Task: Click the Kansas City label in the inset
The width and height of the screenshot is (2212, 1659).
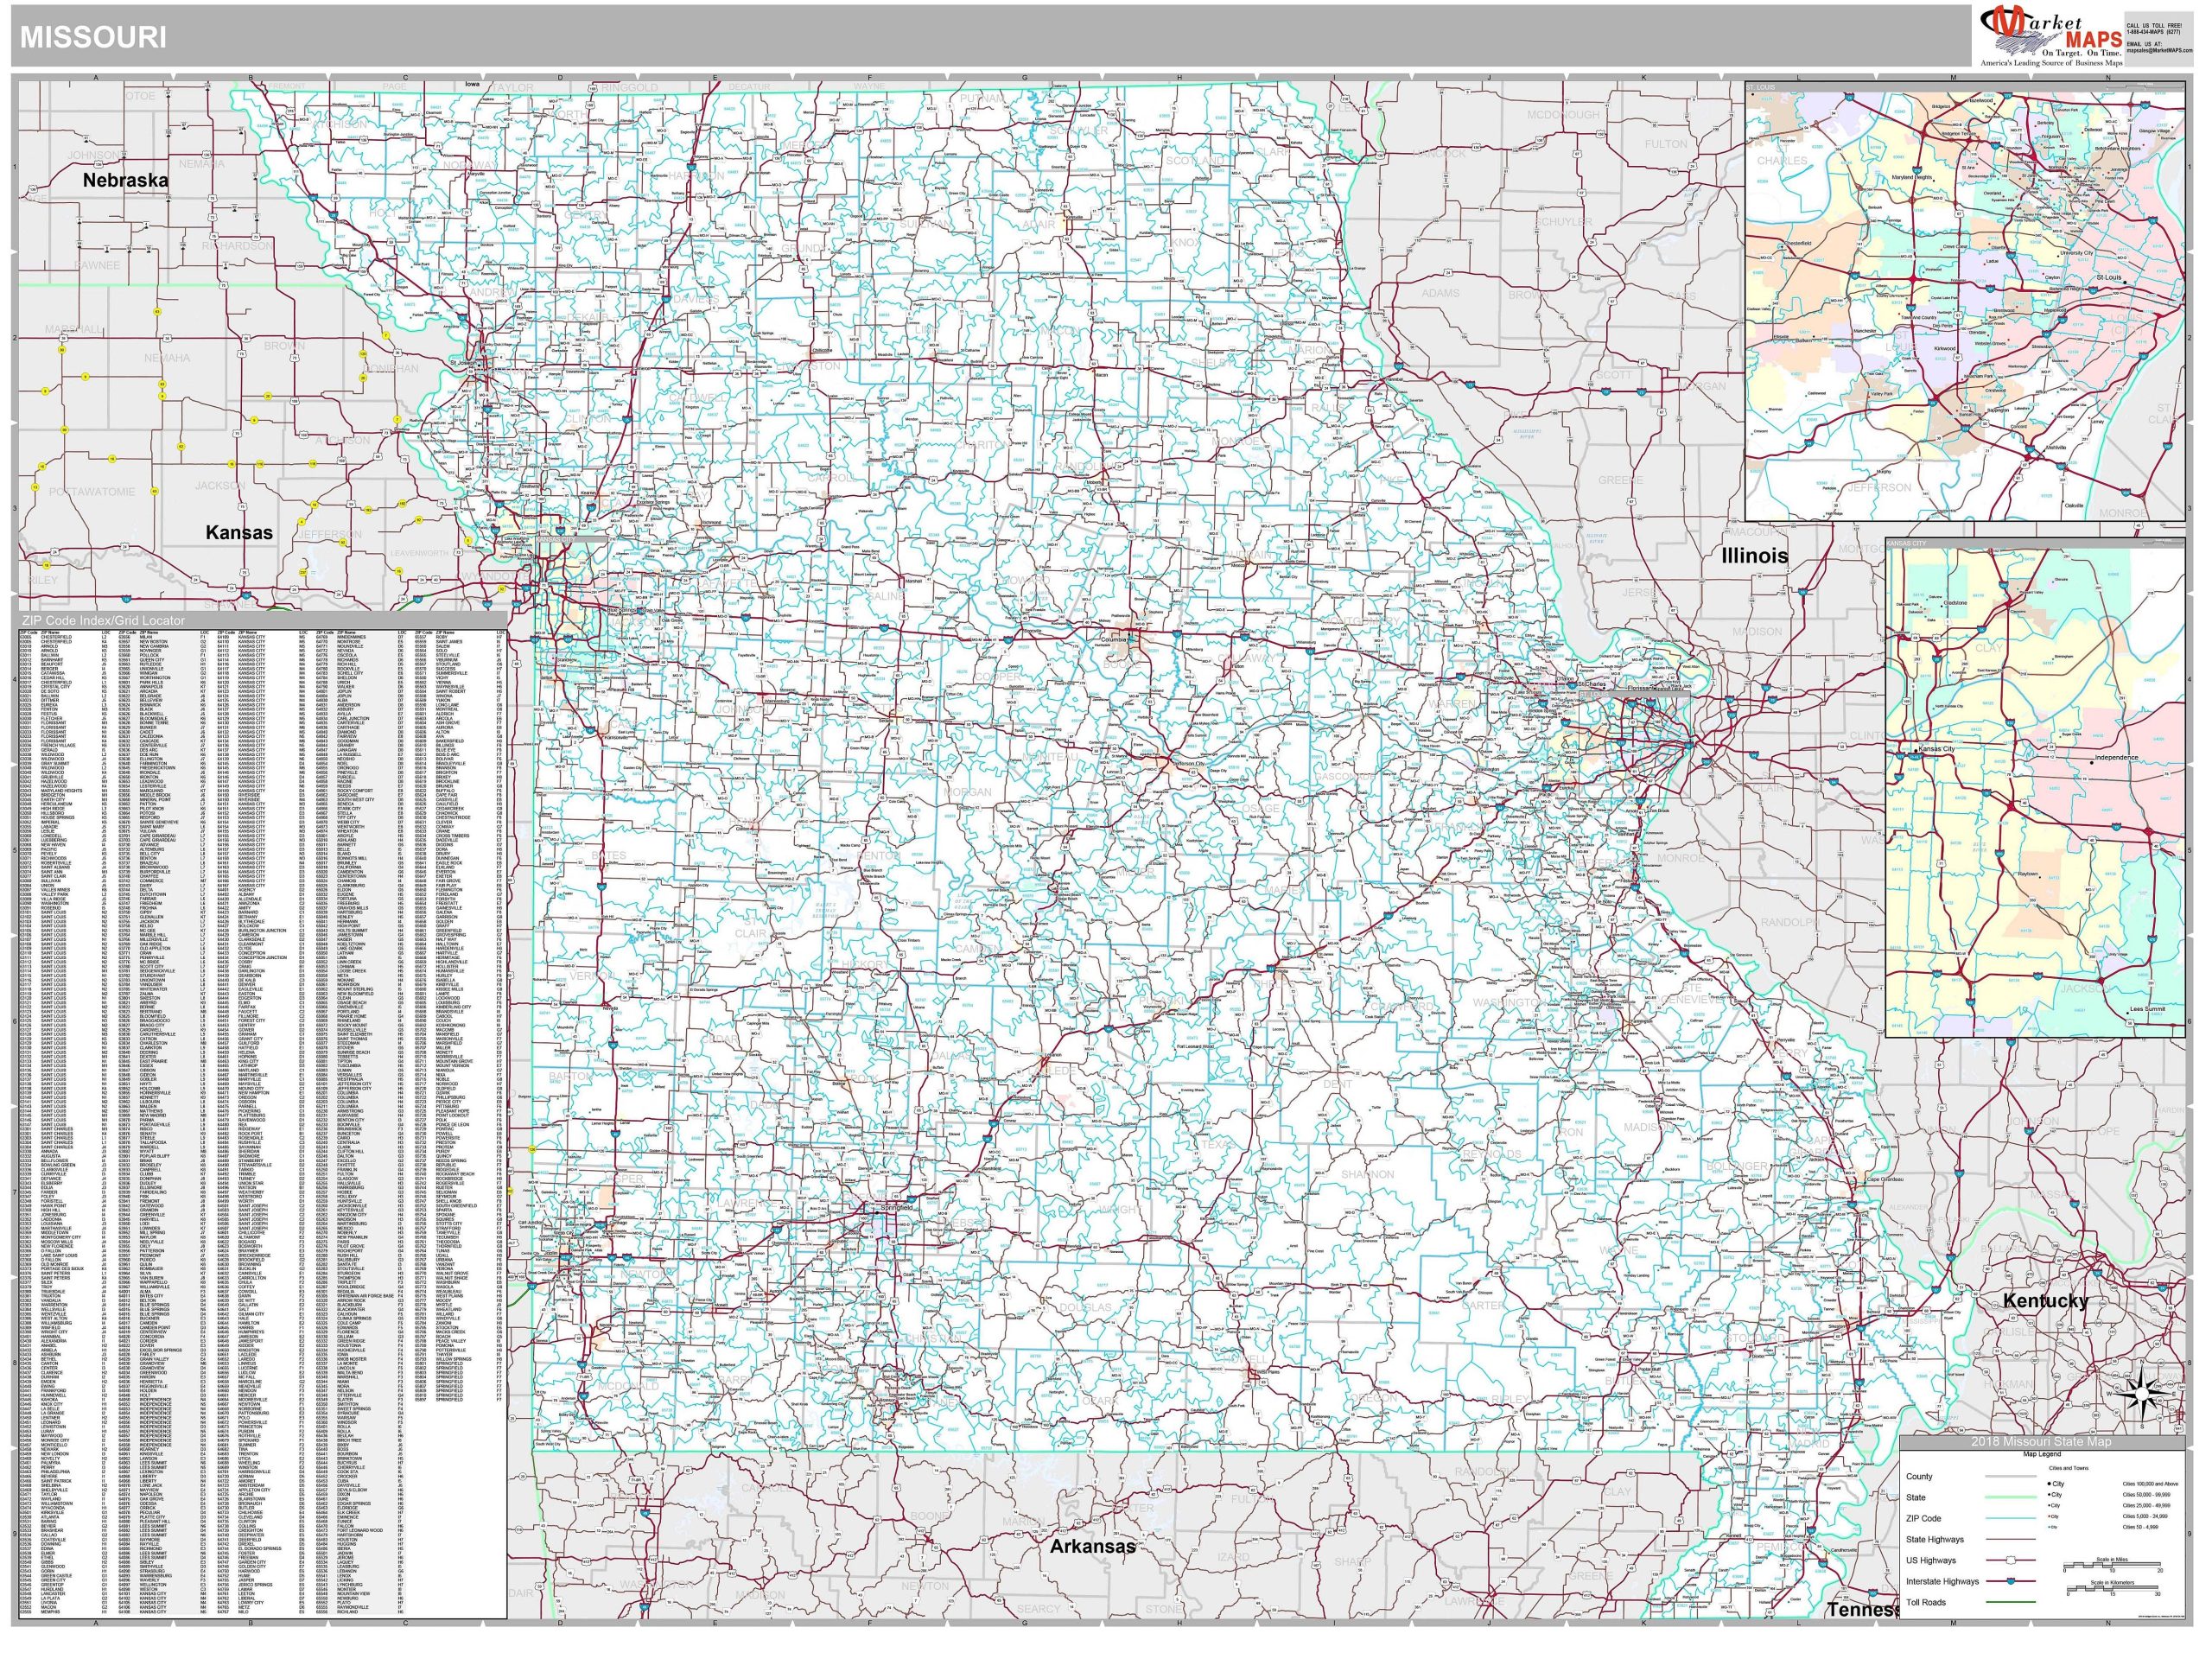Action: 1937,749
